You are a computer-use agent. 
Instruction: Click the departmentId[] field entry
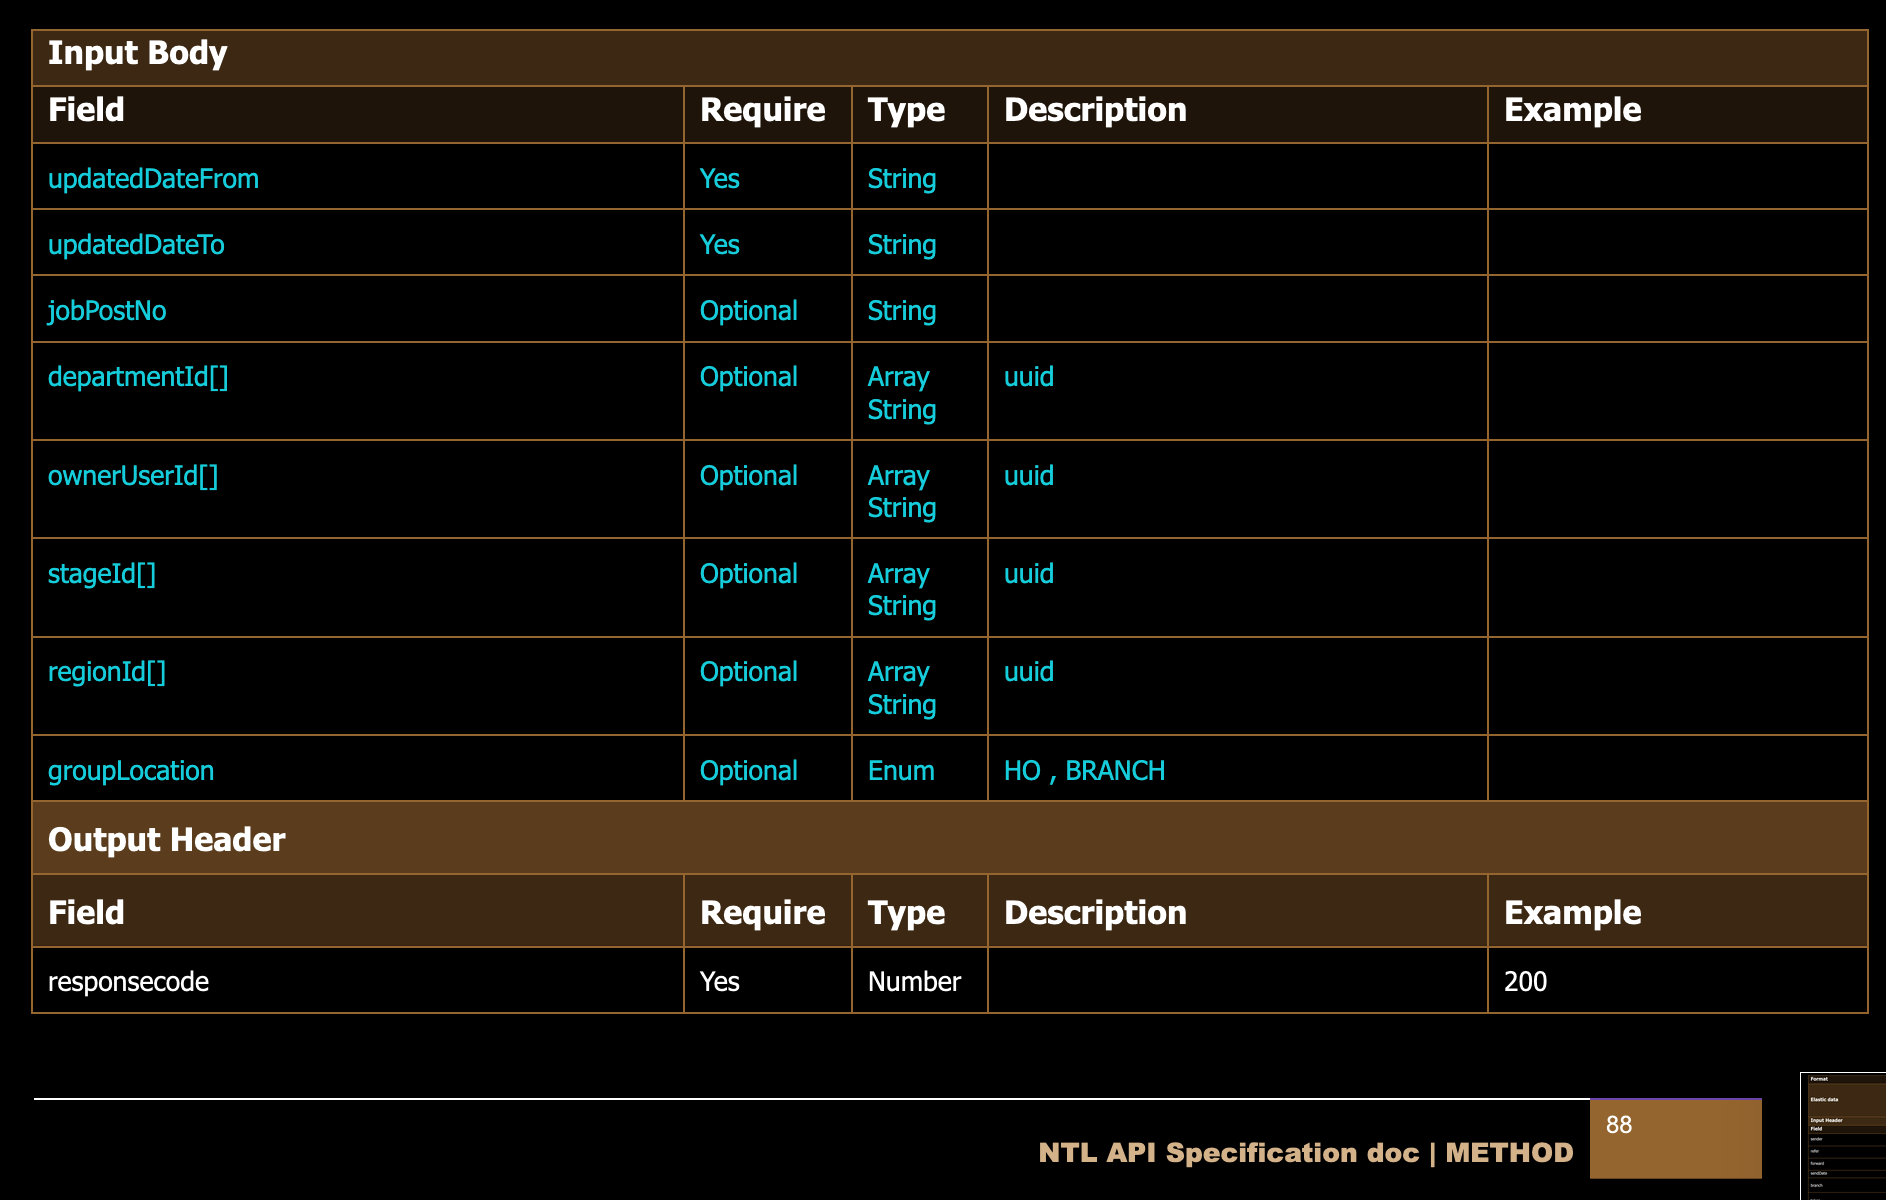click(138, 377)
